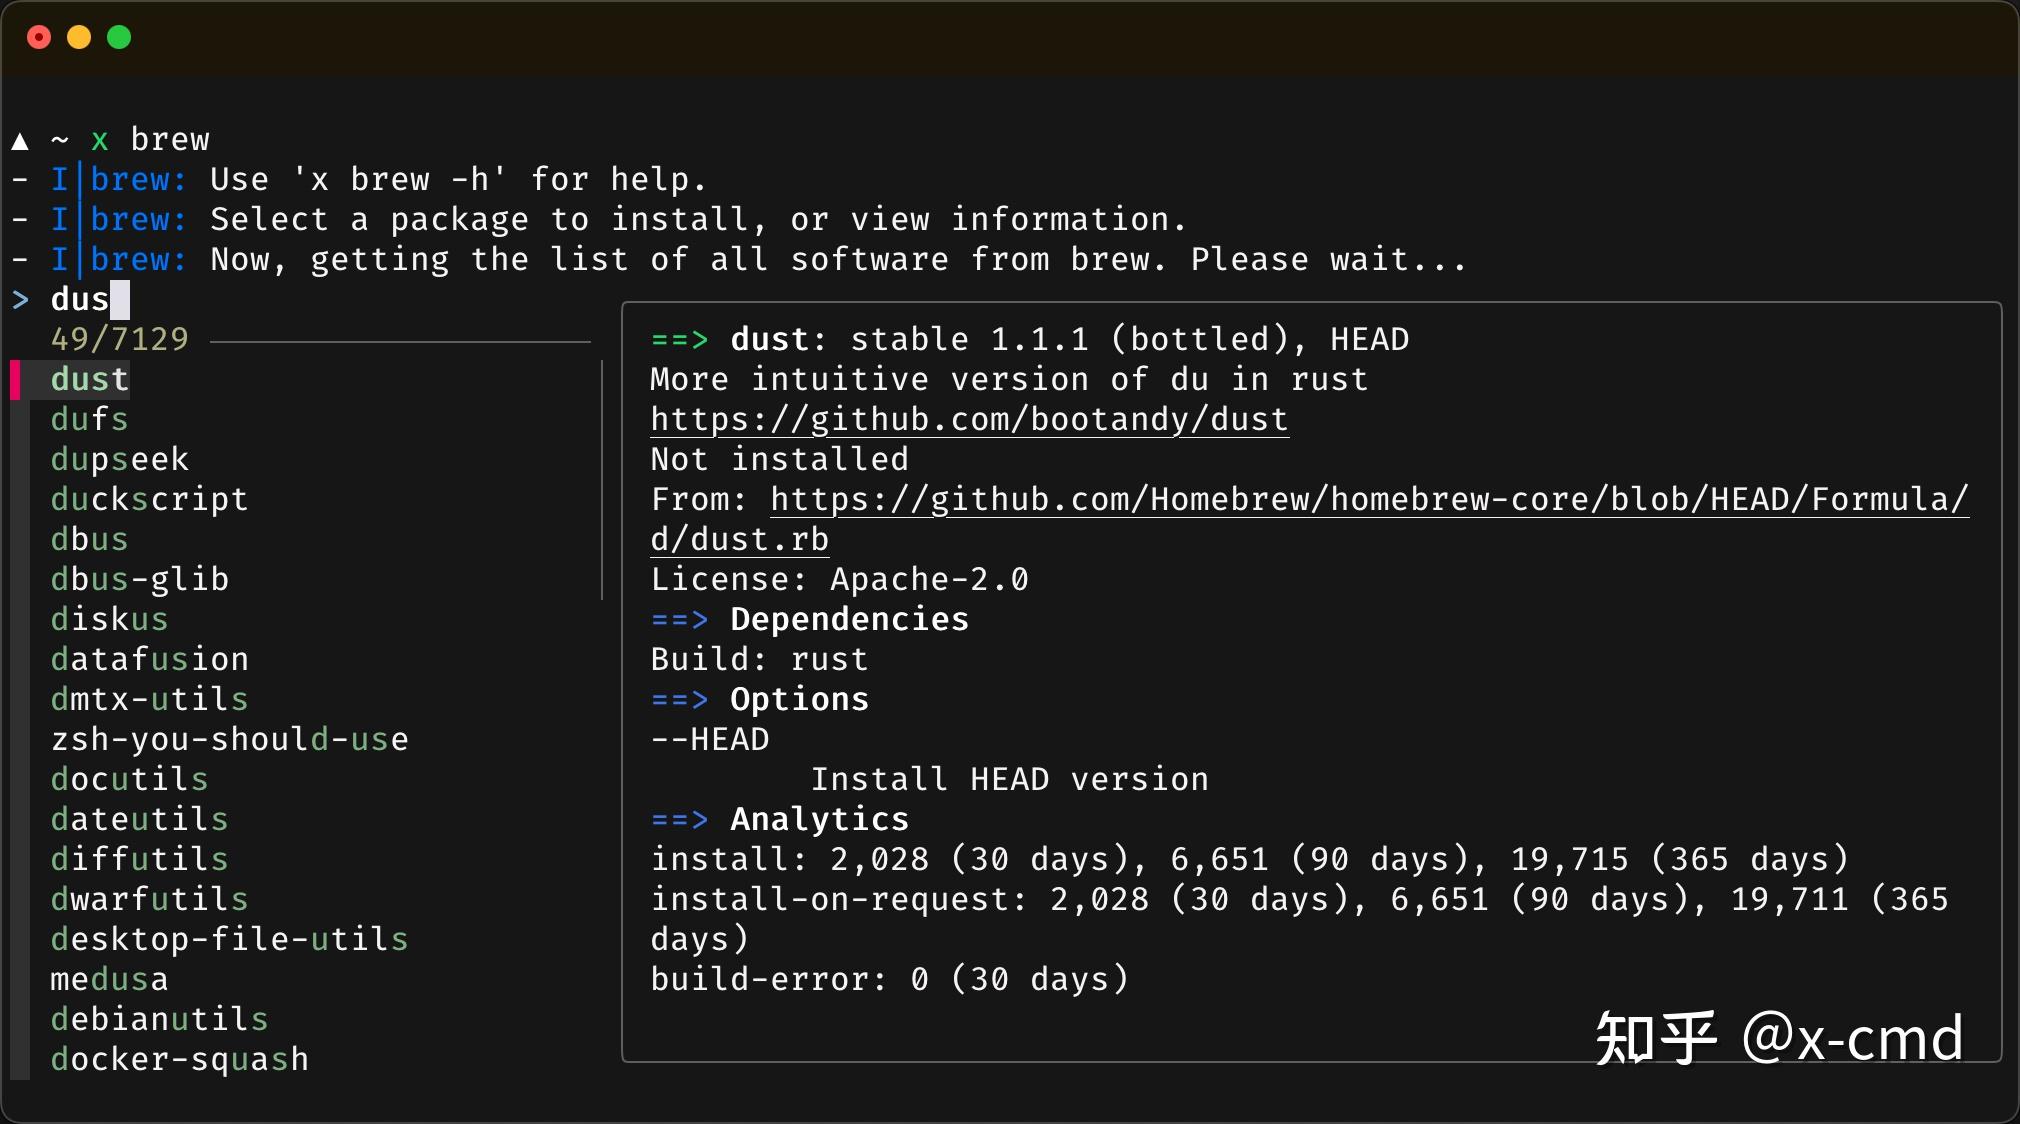Open the bootandy/dust GitHub link

point(967,419)
